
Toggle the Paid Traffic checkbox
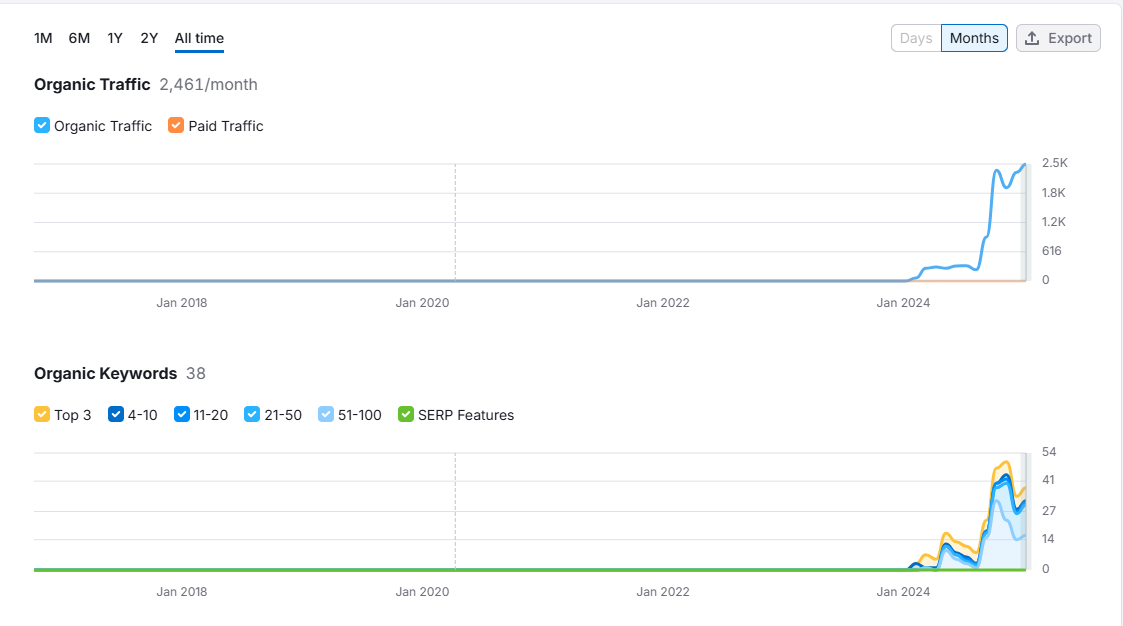pos(176,126)
